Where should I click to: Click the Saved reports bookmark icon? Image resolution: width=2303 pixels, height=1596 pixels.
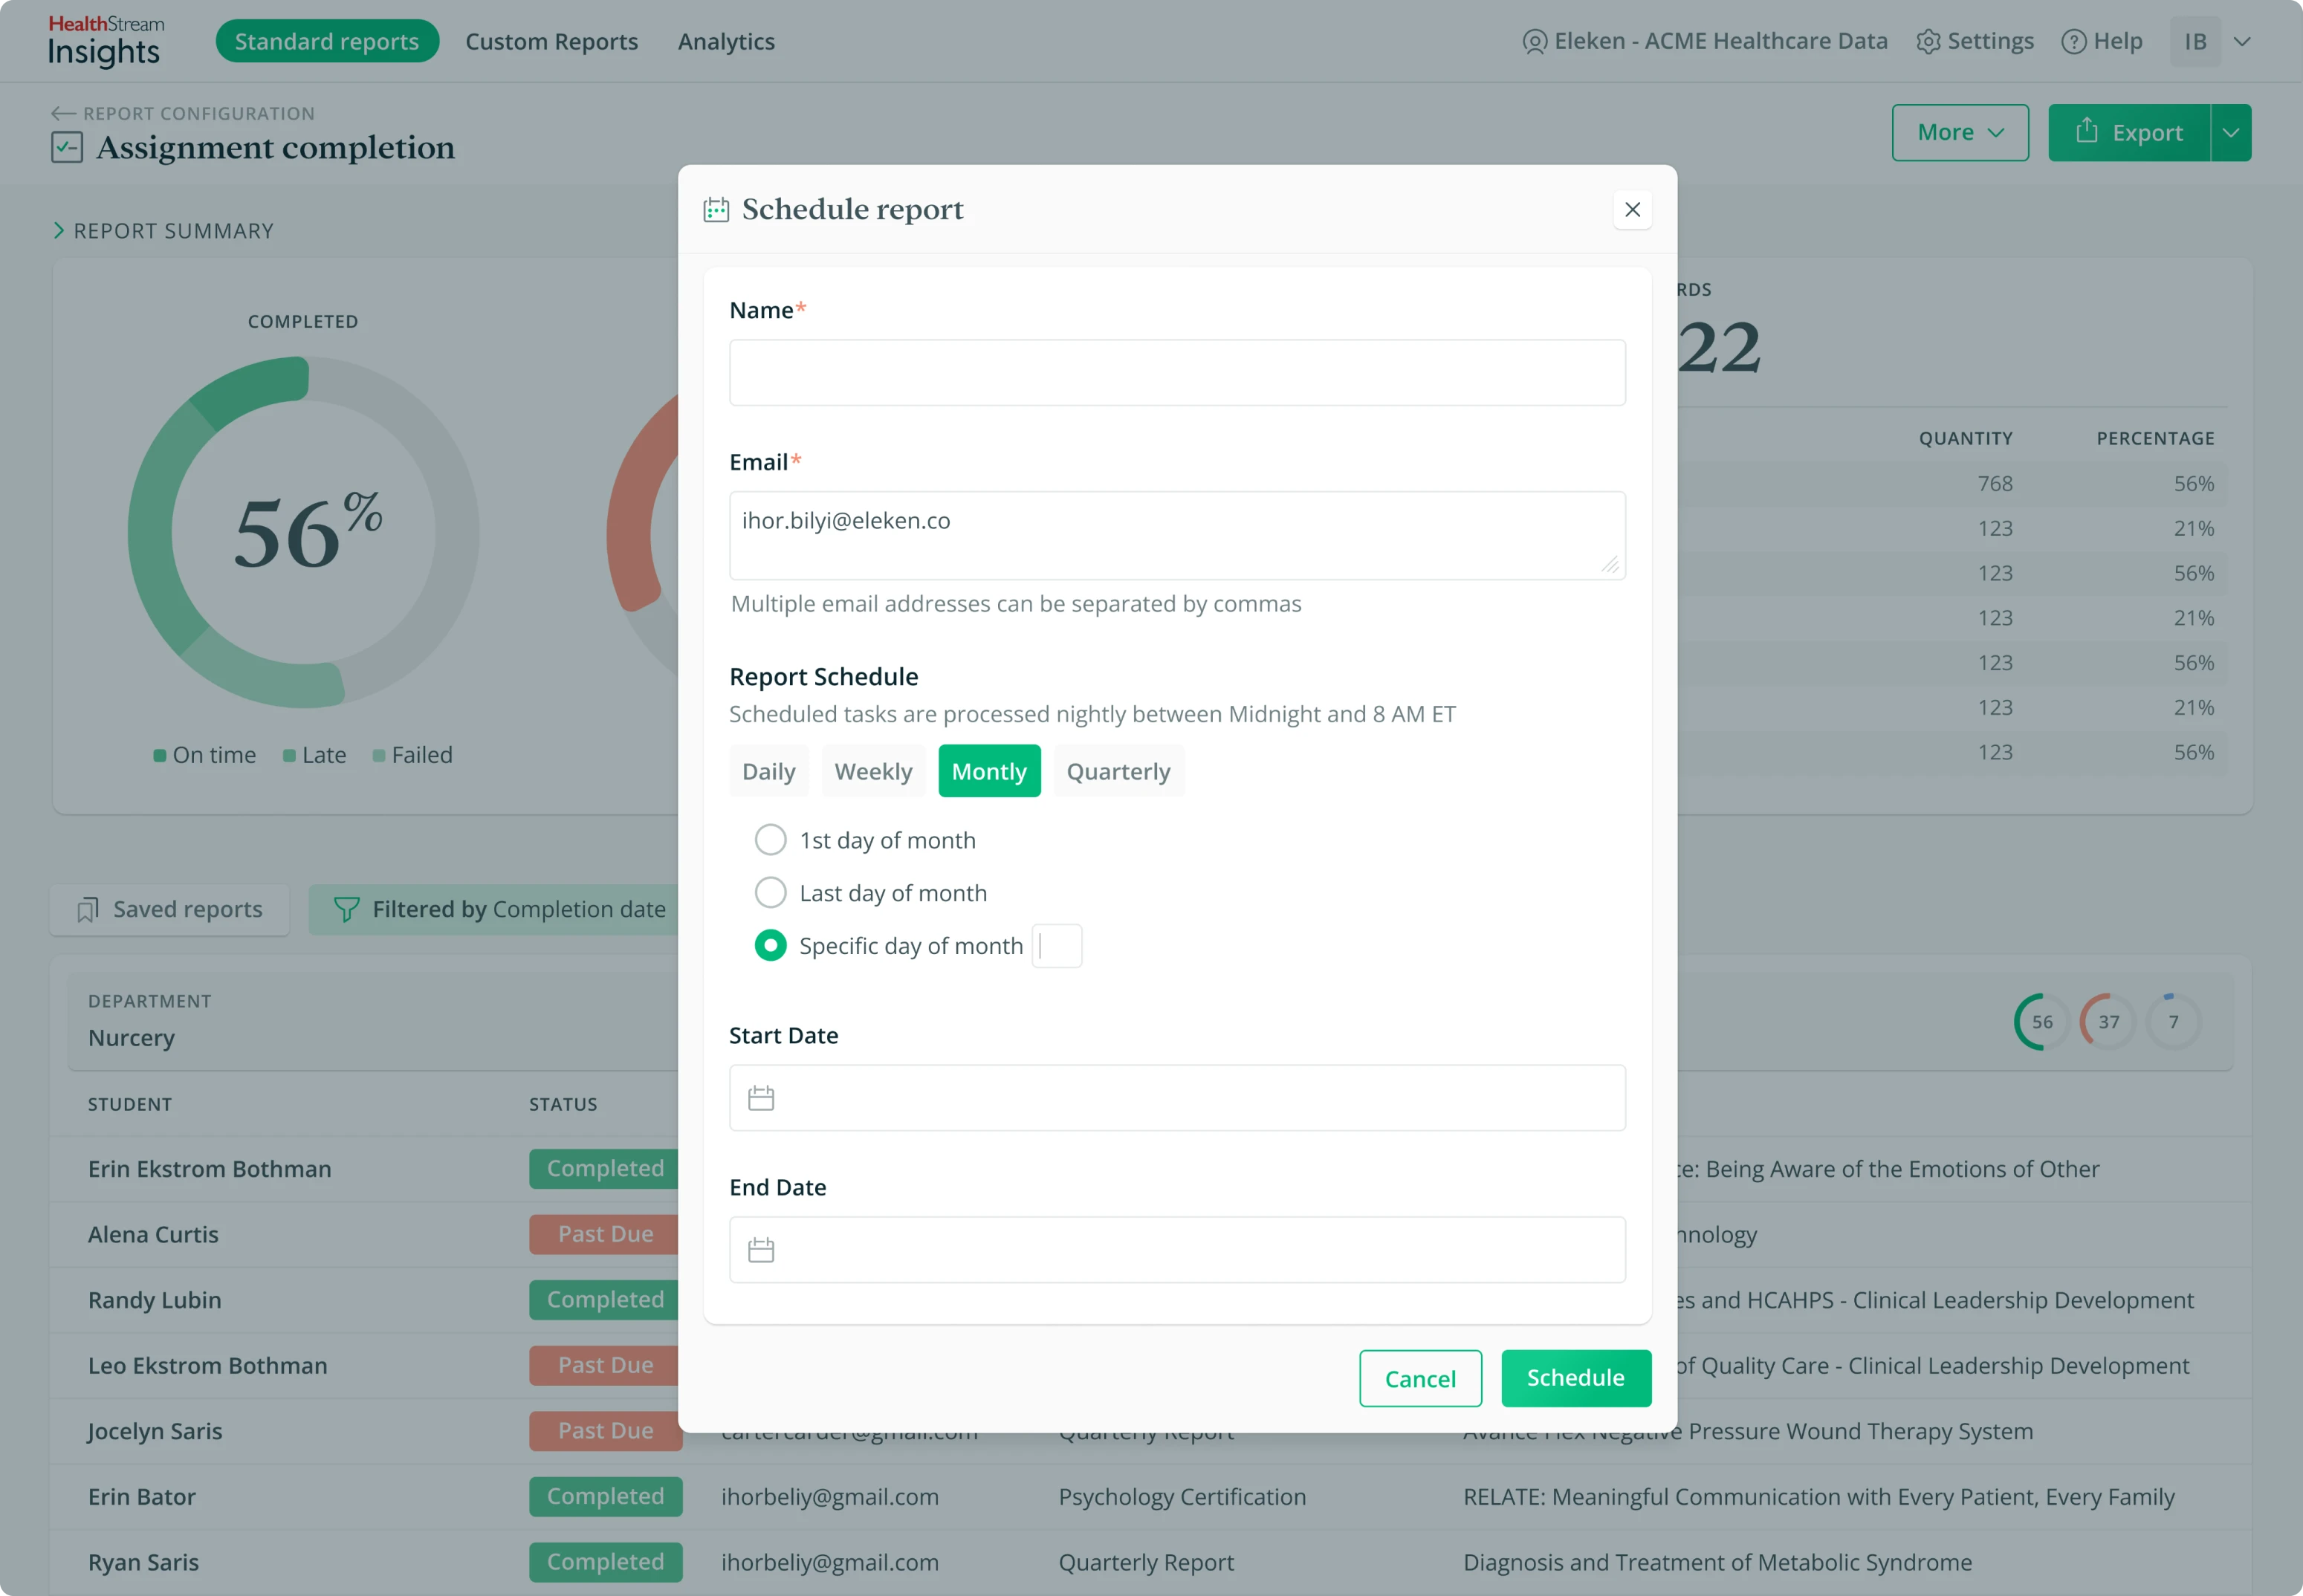coord(88,909)
